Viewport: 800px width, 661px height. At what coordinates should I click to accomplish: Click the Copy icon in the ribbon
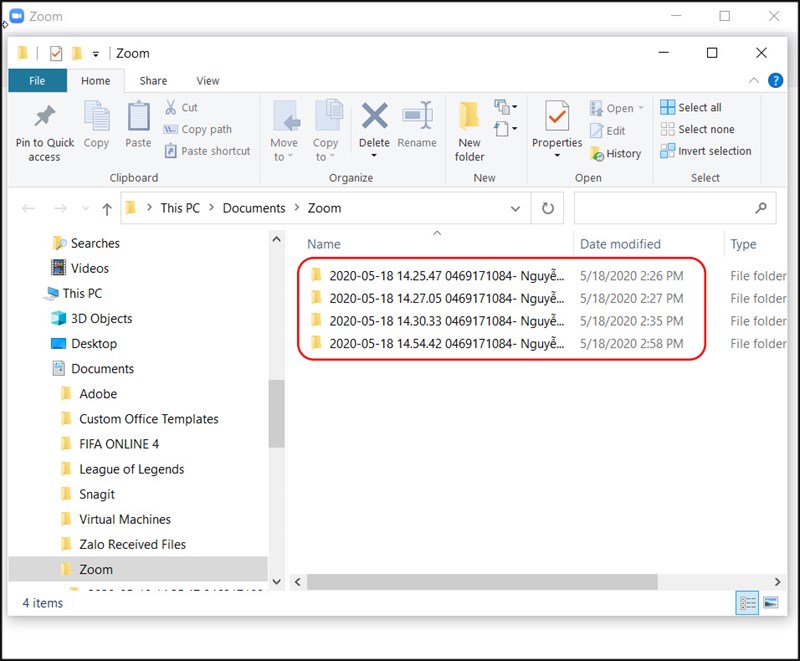click(96, 123)
